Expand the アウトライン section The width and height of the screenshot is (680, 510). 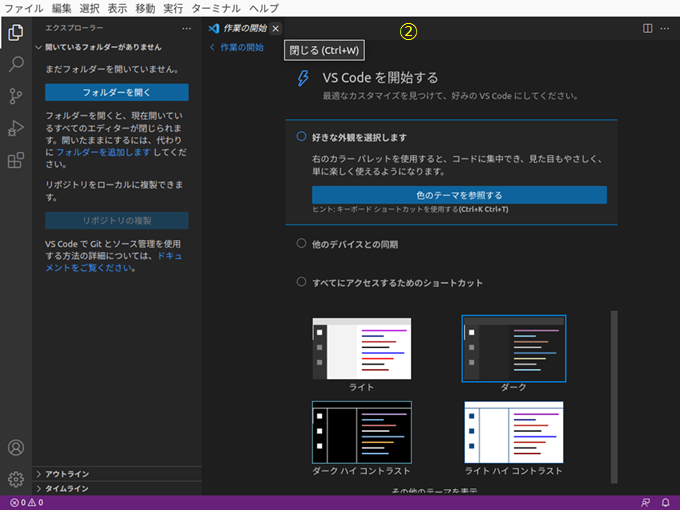click(x=68, y=474)
